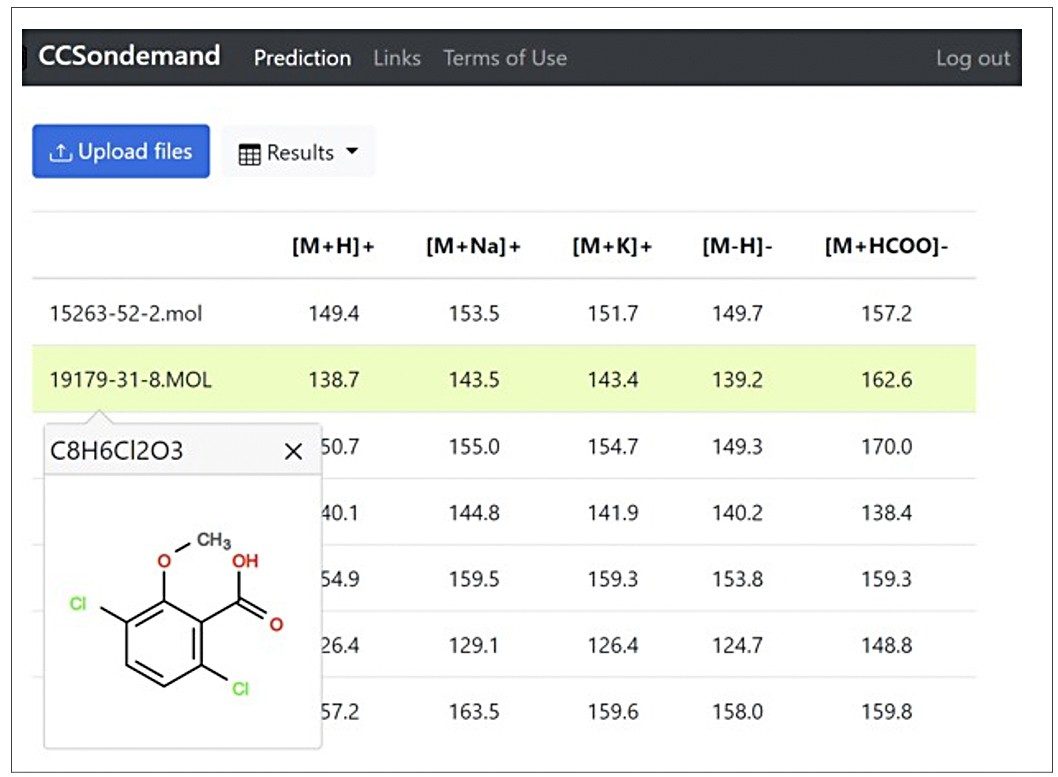Click the 129.1 value cell
1058x777 pixels.
(474, 645)
